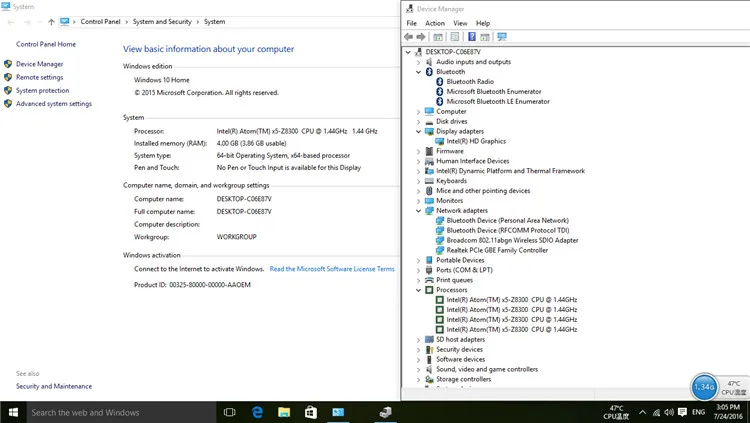Expand the Ports (COM & LPT) node
Image resolution: width=750 pixels, height=423 pixels.
pyautogui.click(x=419, y=270)
